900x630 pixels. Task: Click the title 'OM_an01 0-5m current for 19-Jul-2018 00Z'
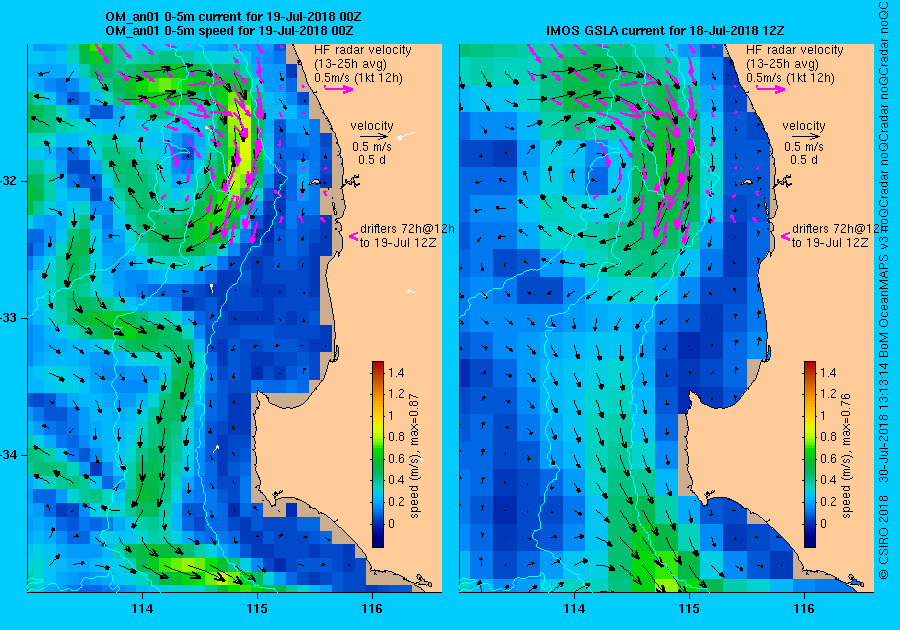click(x=234, y=17)
